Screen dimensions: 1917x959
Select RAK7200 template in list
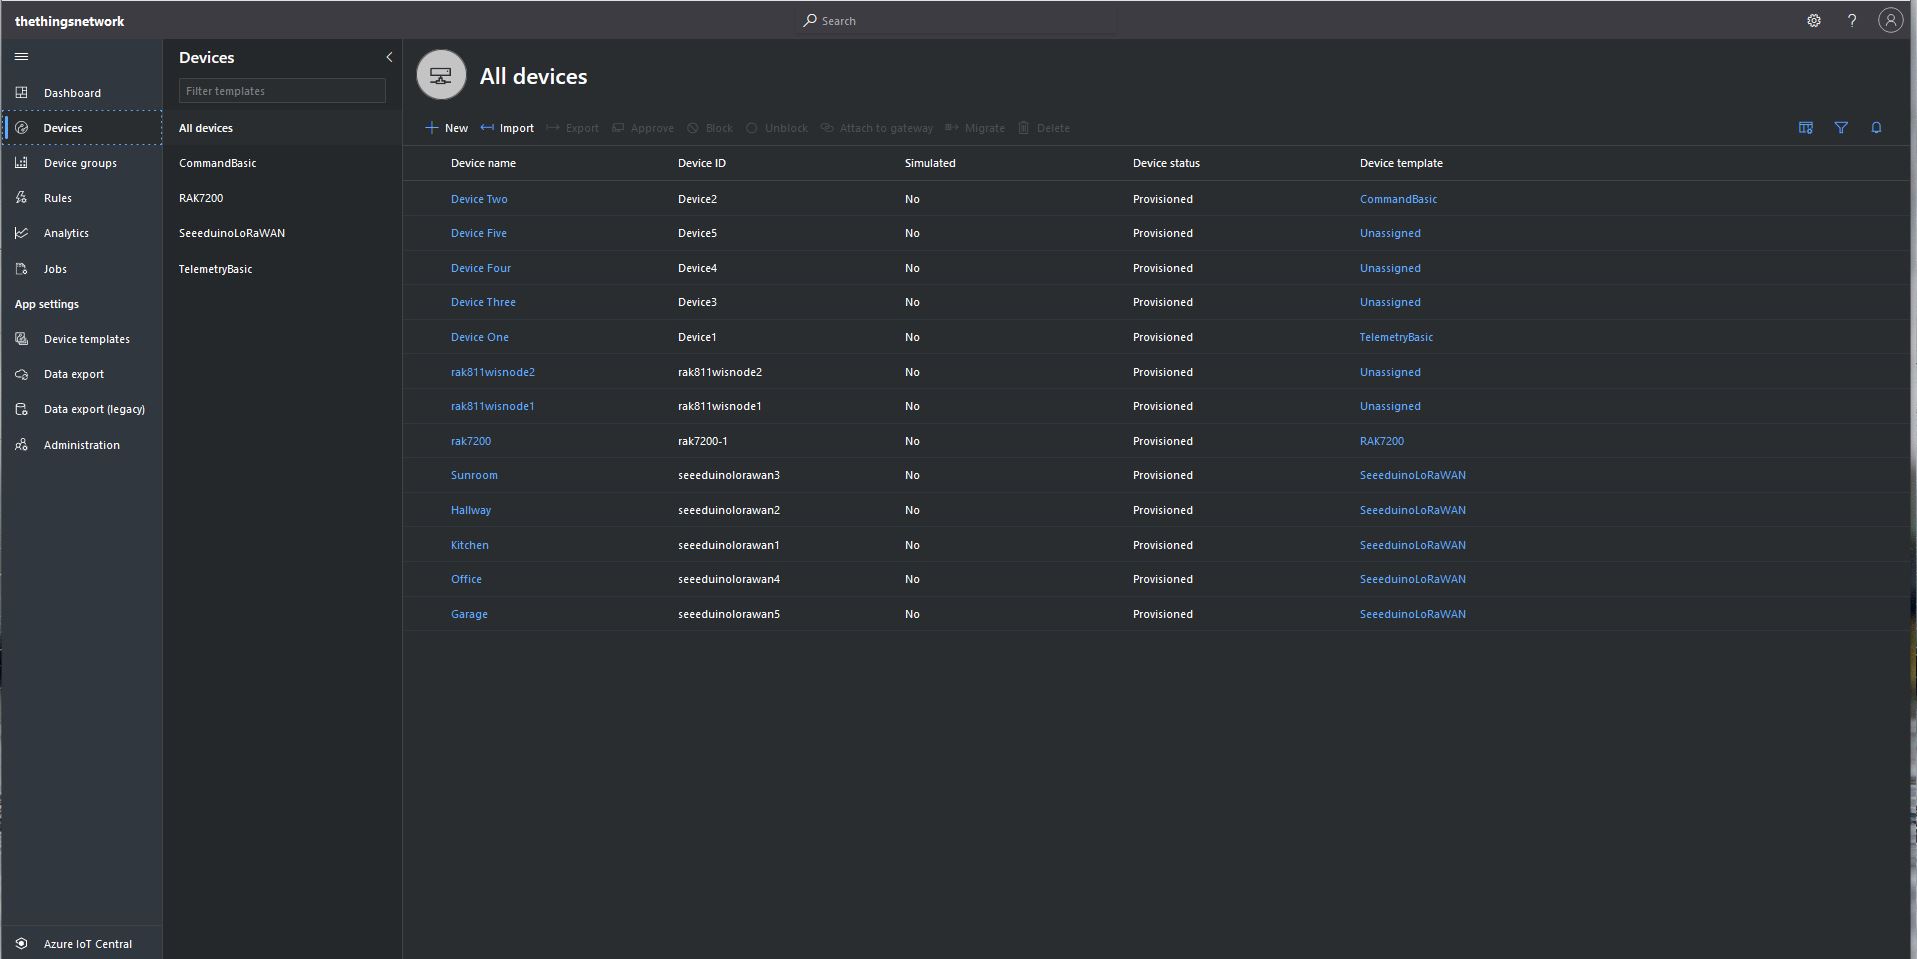click(201, 198)
